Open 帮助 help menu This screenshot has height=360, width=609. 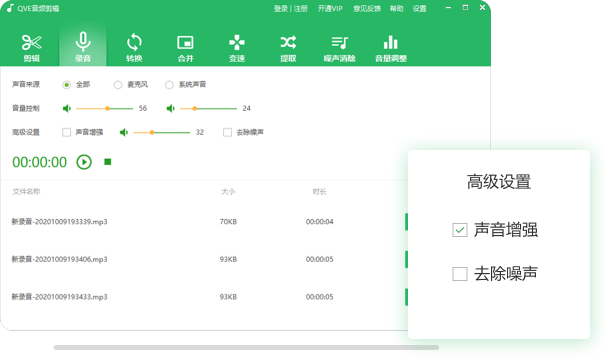(x=397, y=9)
